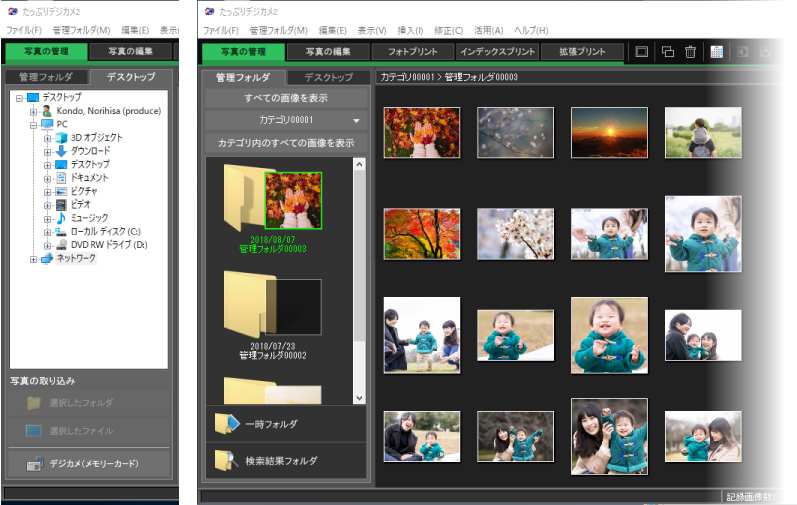Viewport: 797px width, 505px height.
Task: Click the overlapping windows icon in toolbar
Action: [x=667, y=52]
